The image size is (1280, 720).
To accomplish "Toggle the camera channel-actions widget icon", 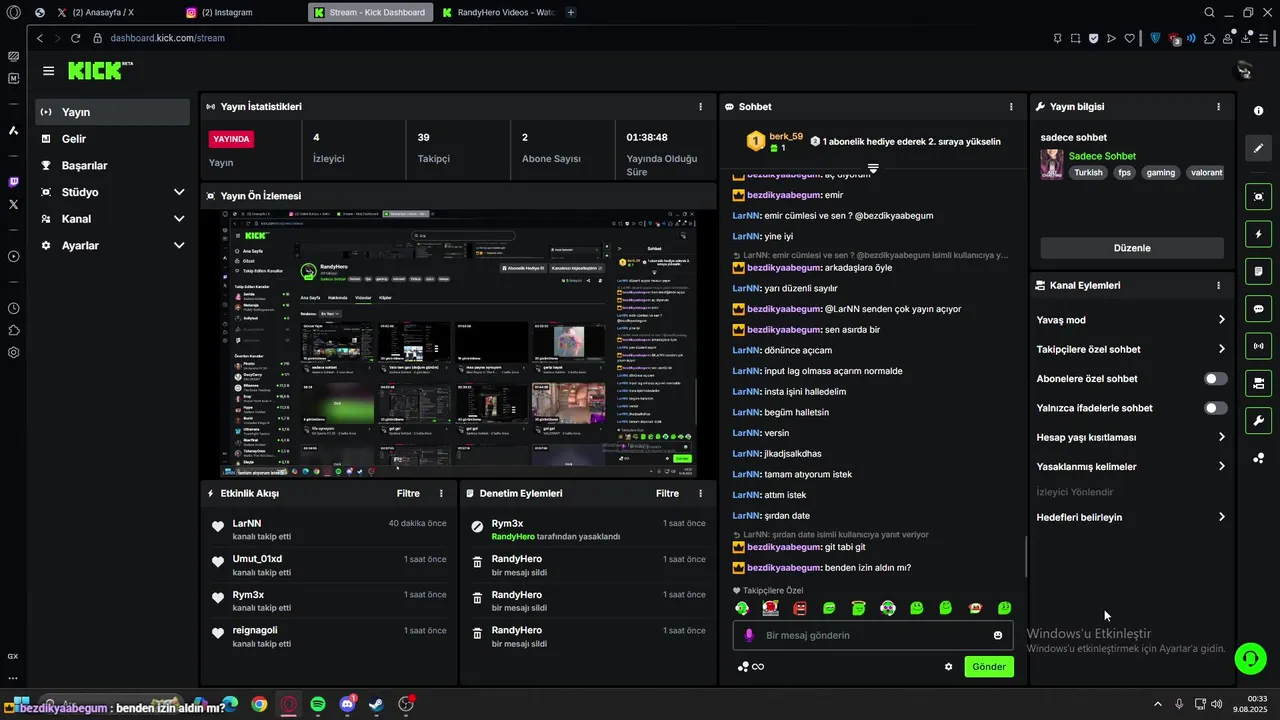I will (x=1258, y=383).
